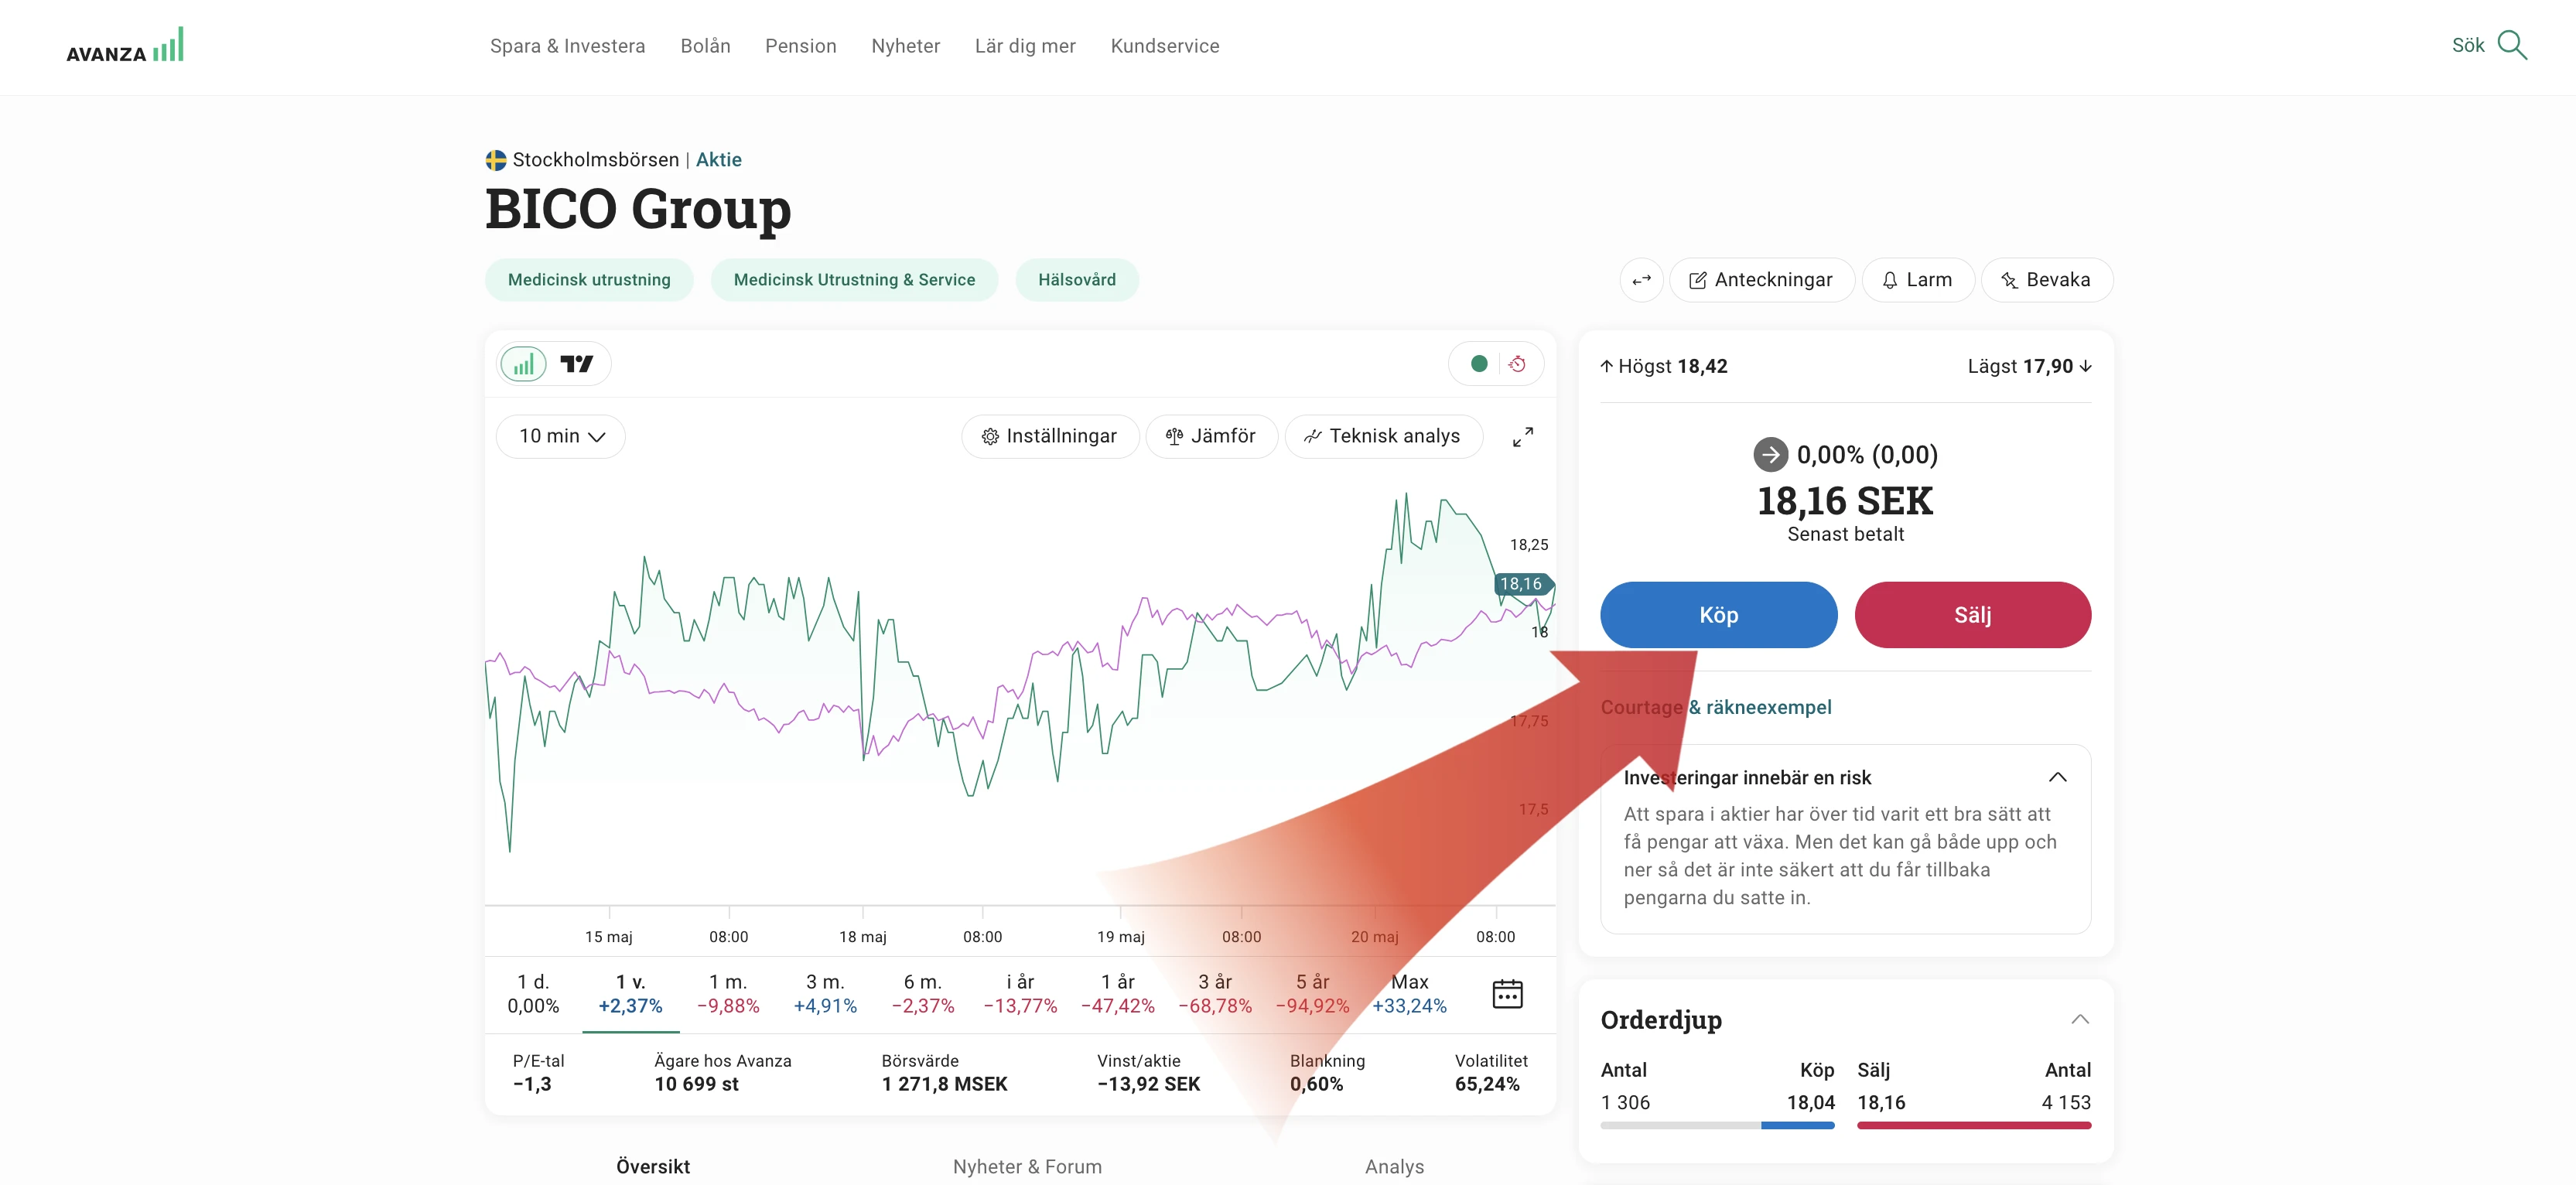Click the Aktie link
This screenshot has height=1185, width=2576.
[x=718, y=160]
